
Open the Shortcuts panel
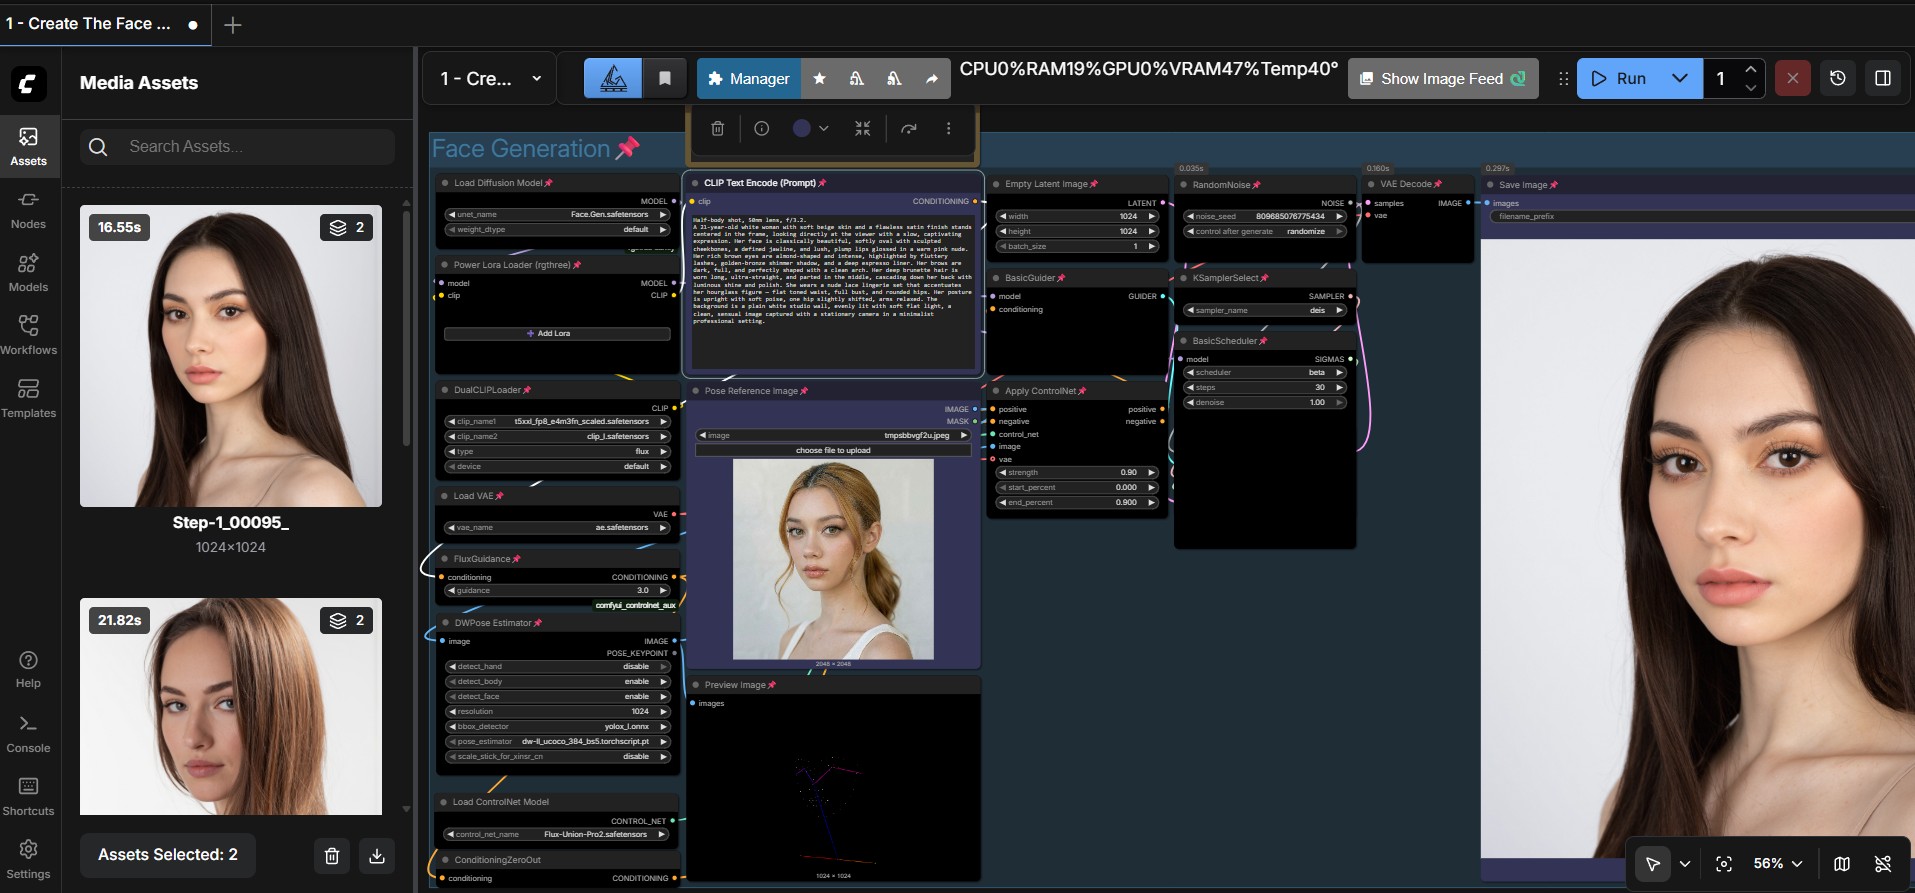[28, 797]
